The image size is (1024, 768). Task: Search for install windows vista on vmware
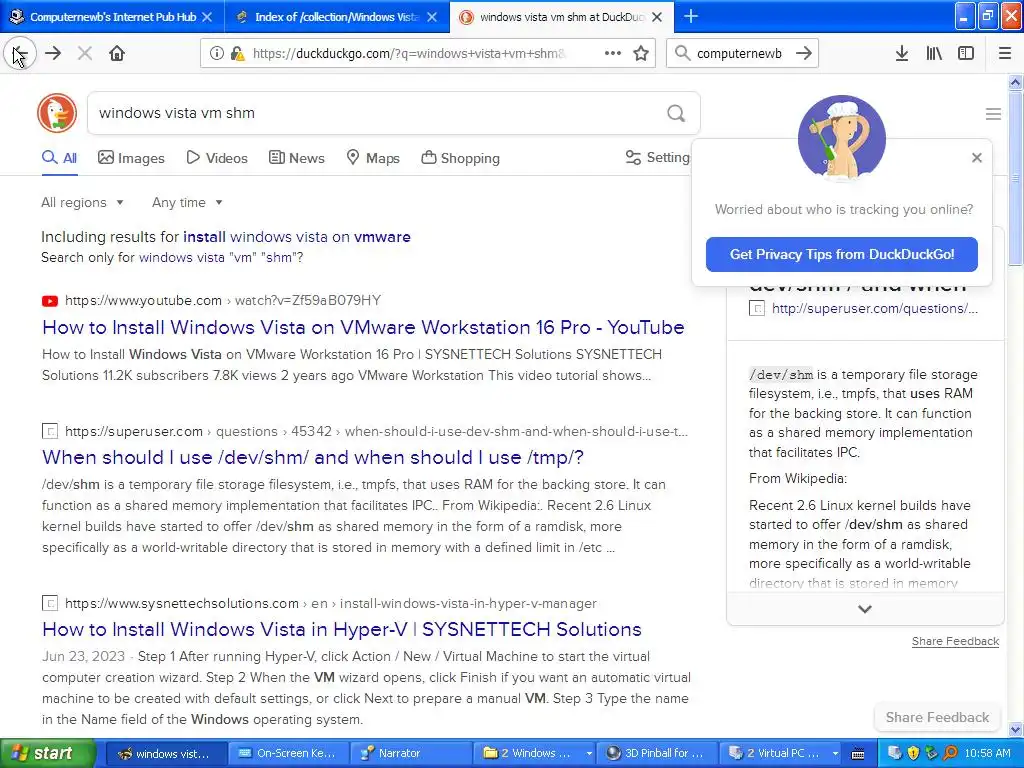tap(296, 237)
